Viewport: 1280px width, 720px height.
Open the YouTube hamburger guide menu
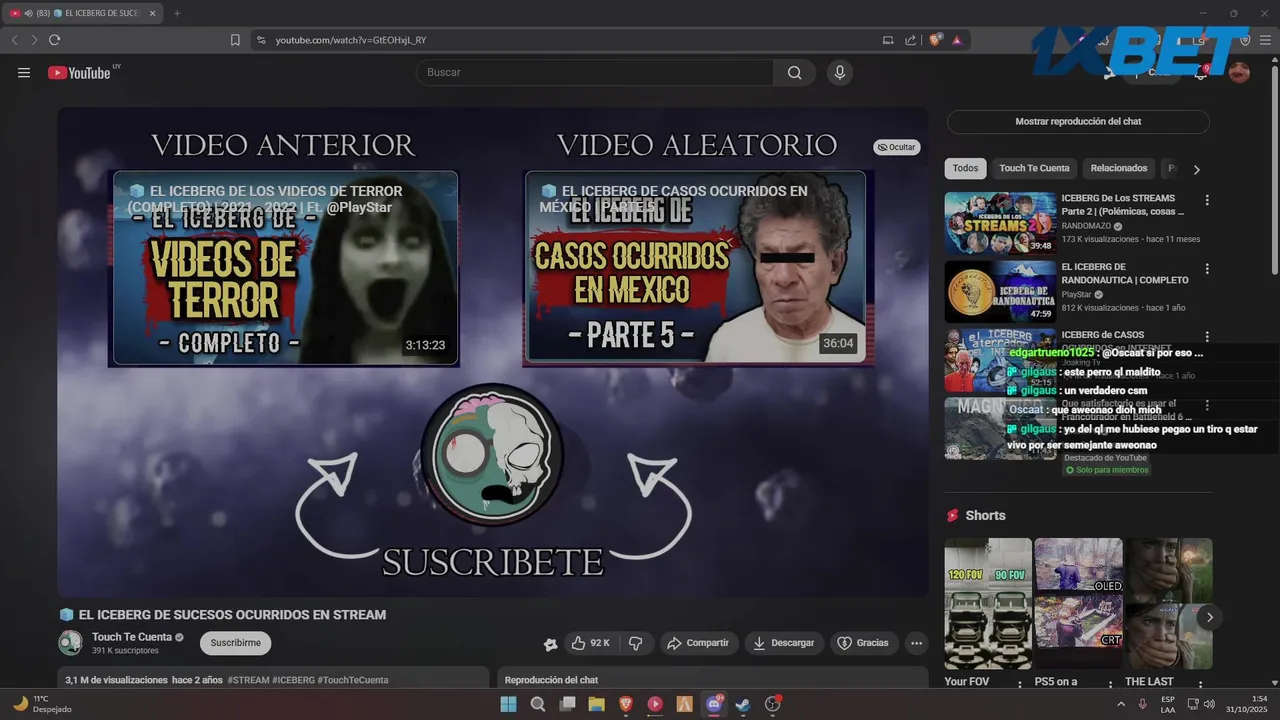click(24, 72)
